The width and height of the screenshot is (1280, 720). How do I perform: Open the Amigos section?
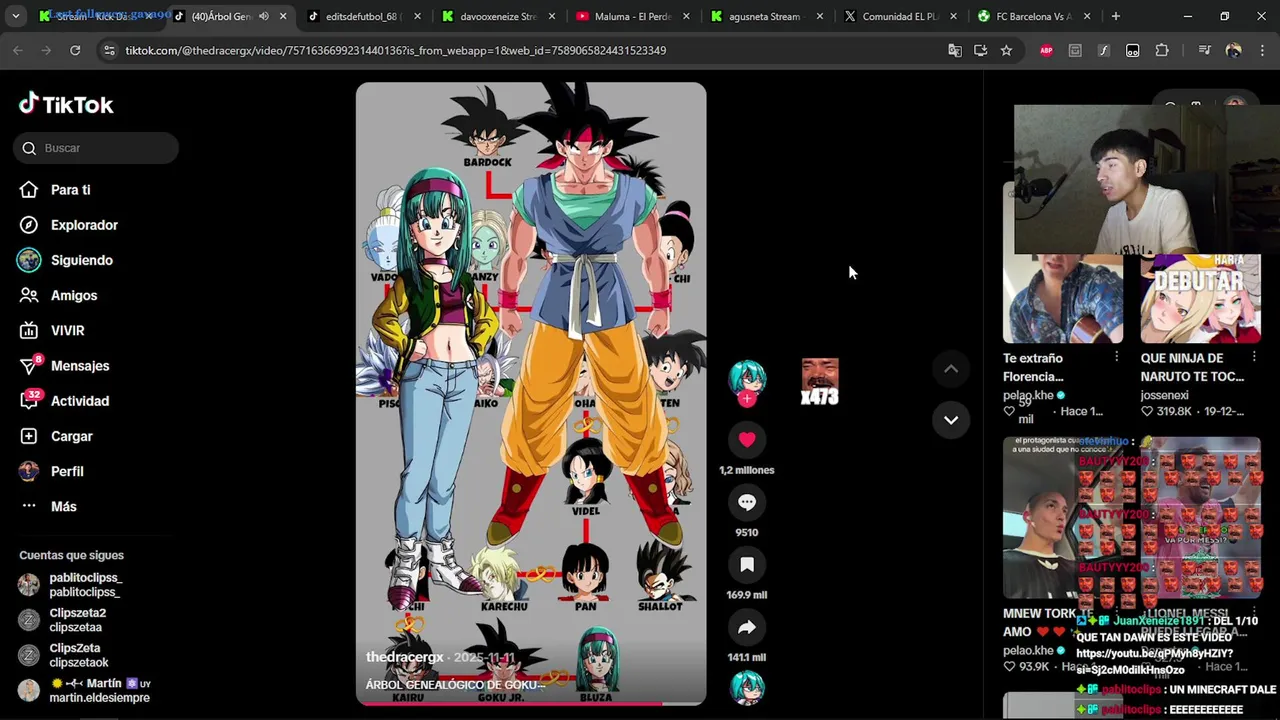tap(74, 296)
